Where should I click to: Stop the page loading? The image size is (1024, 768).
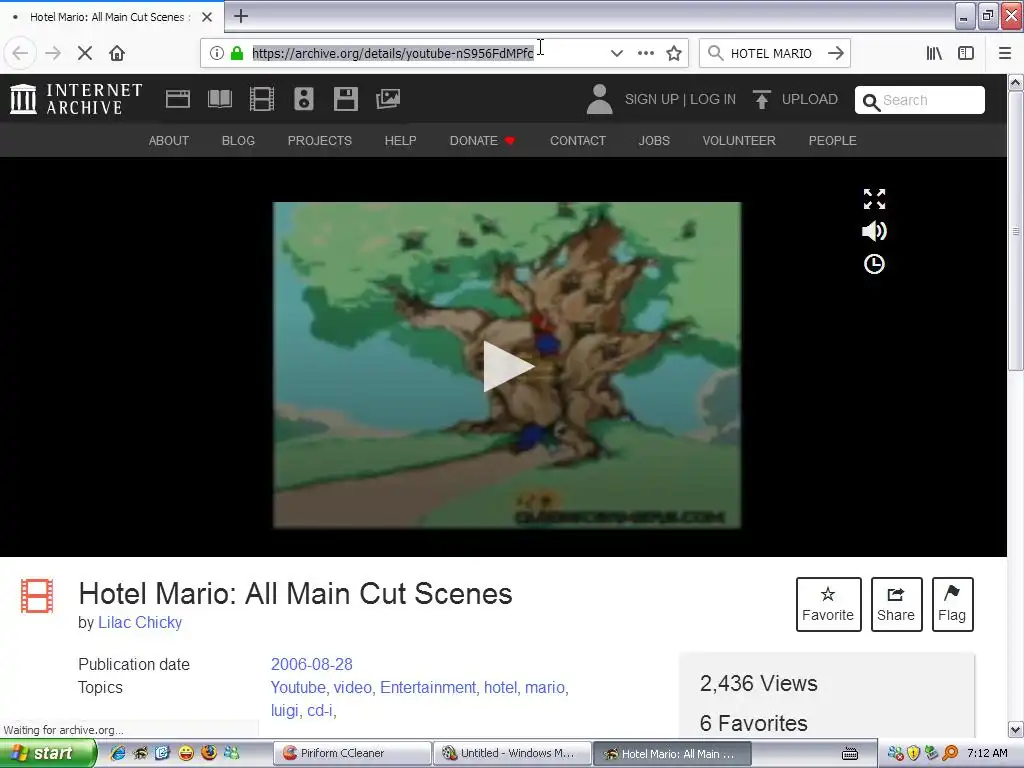tap(85, 53)
